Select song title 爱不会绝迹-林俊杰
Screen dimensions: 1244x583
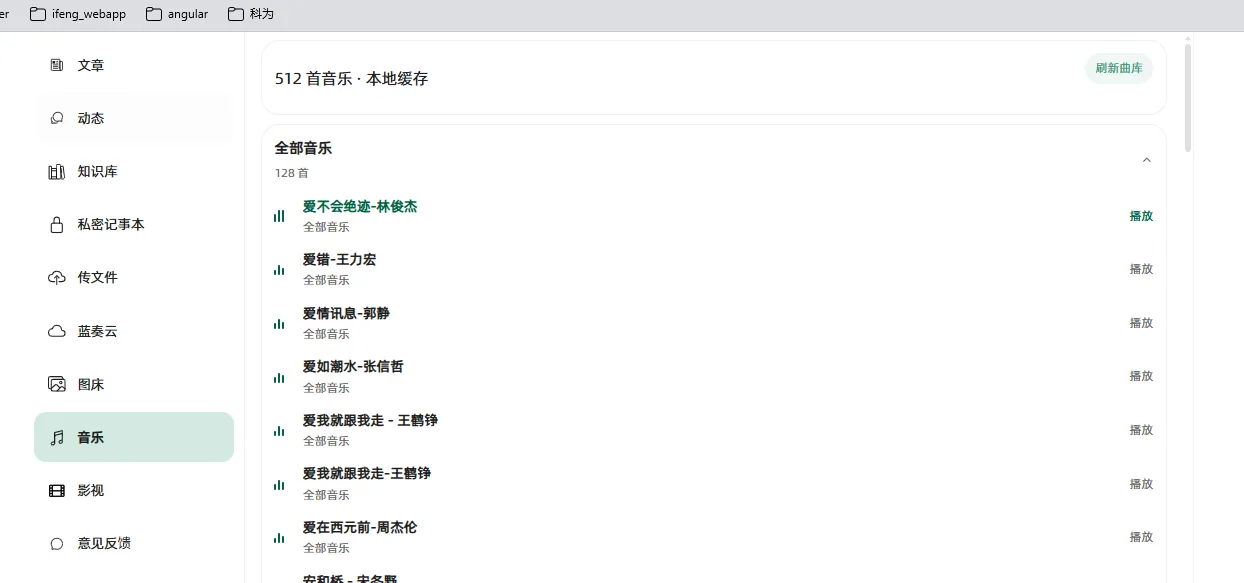[360, 206]
